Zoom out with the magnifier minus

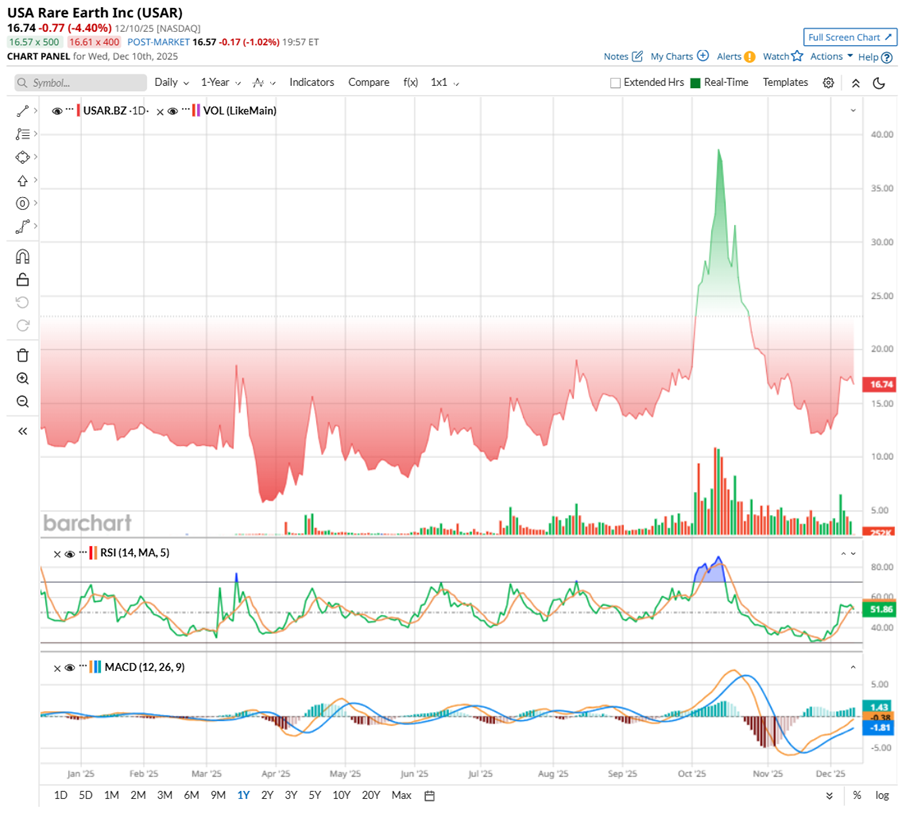click(22, 402)
